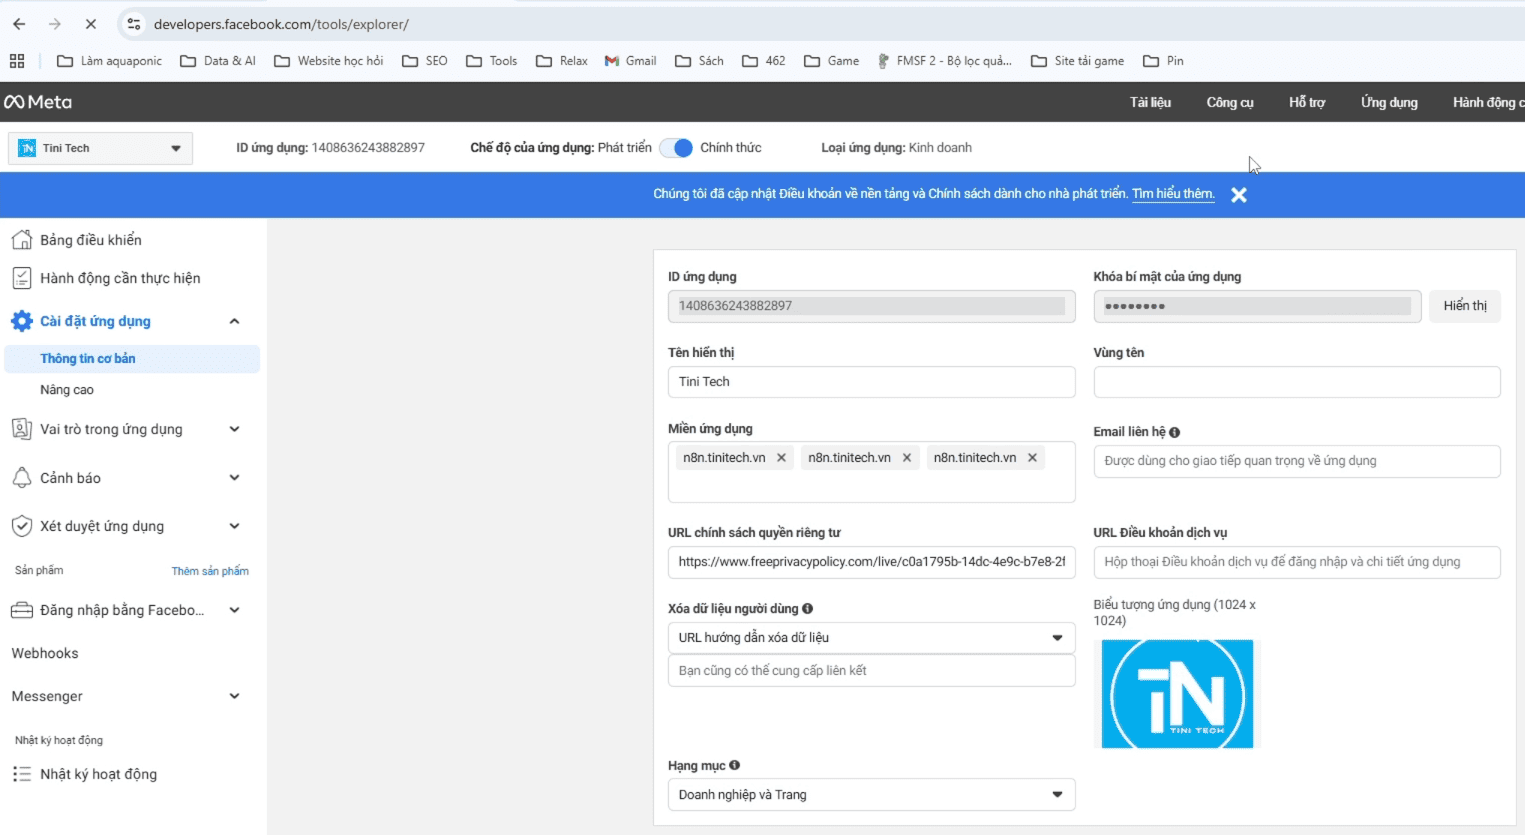Click Thêm sản phẩm link

[x=210, y=571]
